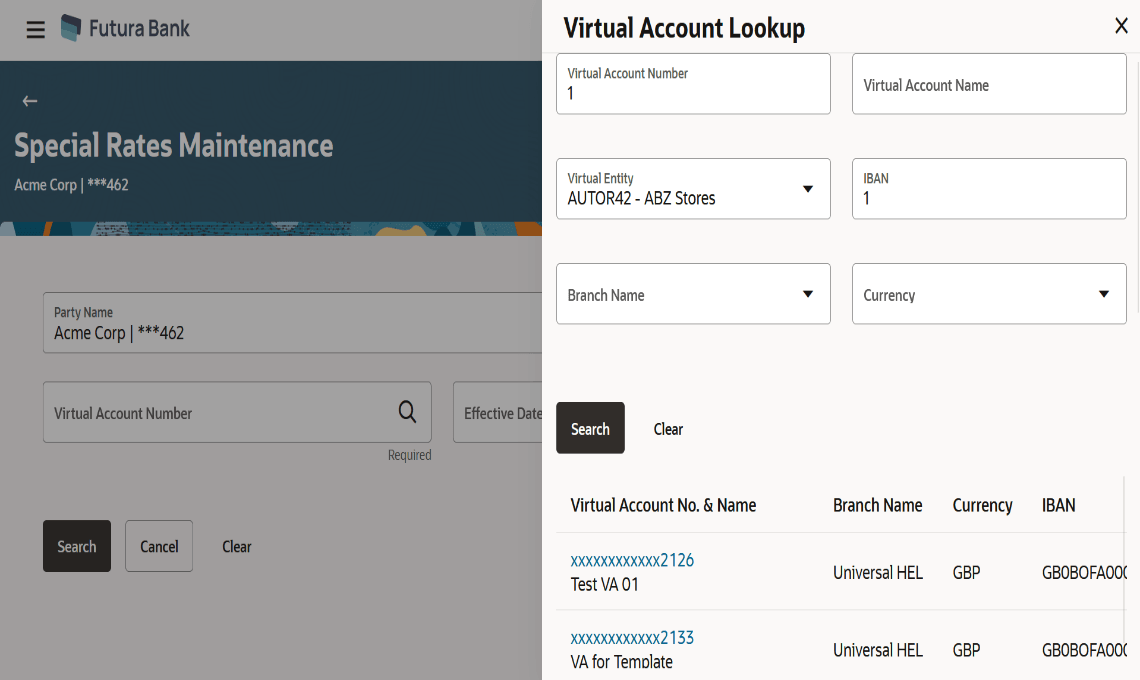Click the Cancel button
Screen dimensions: 1140x680
click(x=159, y=546)
